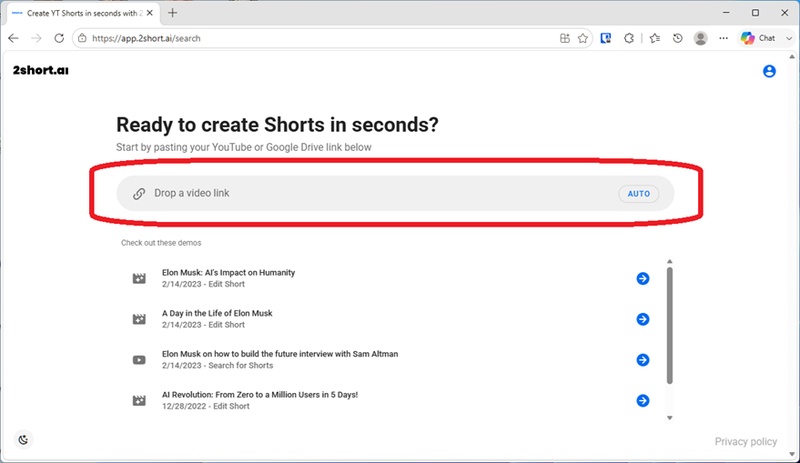Screen dimensions: 800x463
Task: Click the YouTube icon beside Sam Altman interview
Action: (139, 360)
